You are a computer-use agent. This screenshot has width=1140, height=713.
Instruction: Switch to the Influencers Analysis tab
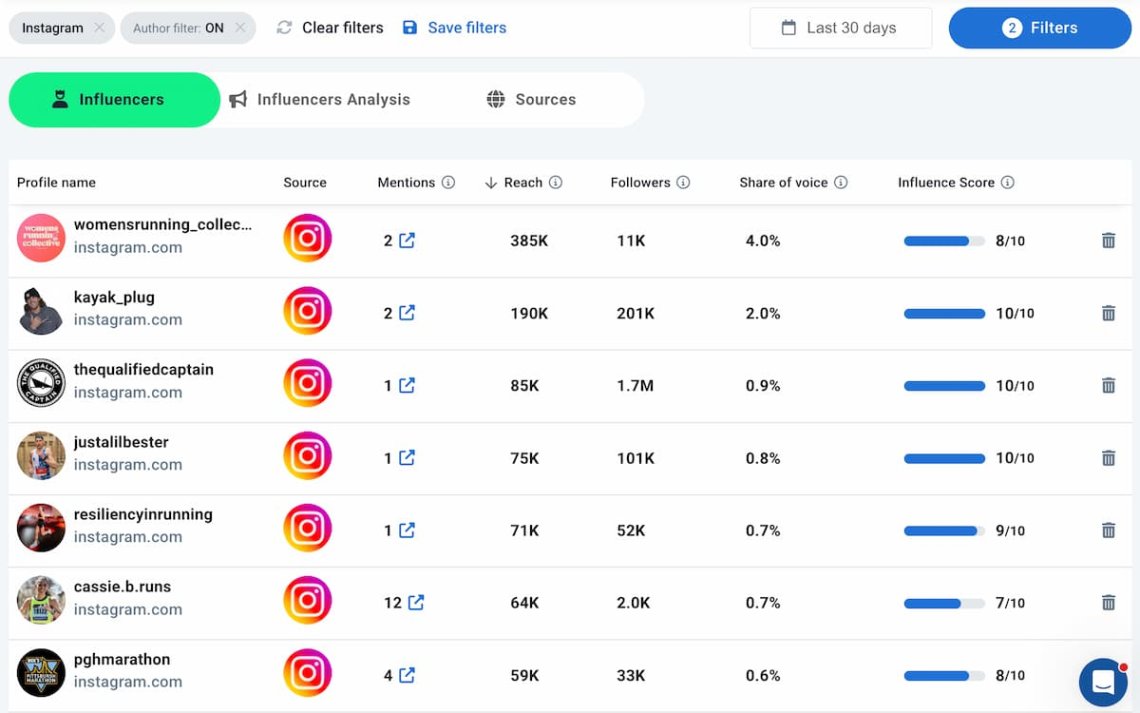pos(322,99)
